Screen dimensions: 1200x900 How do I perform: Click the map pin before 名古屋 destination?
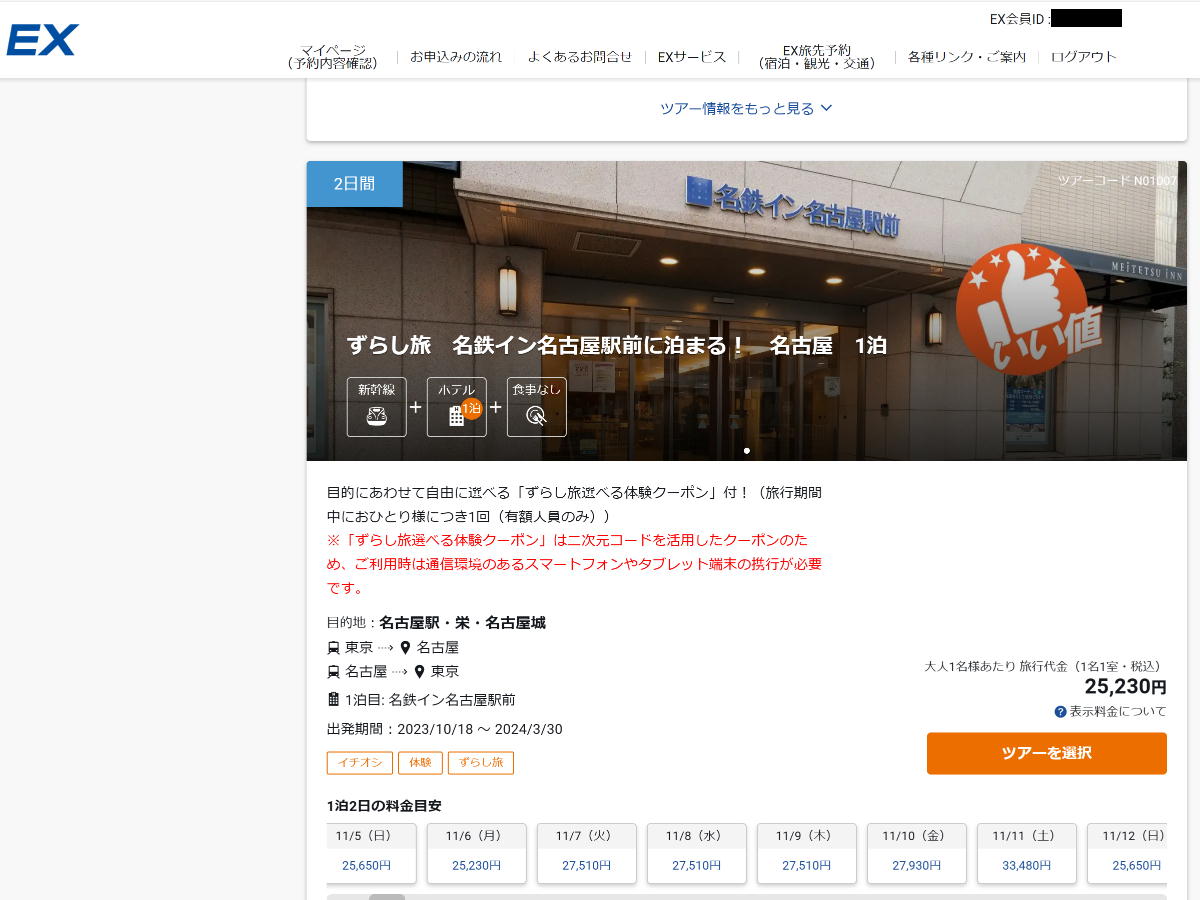point(405,648)
